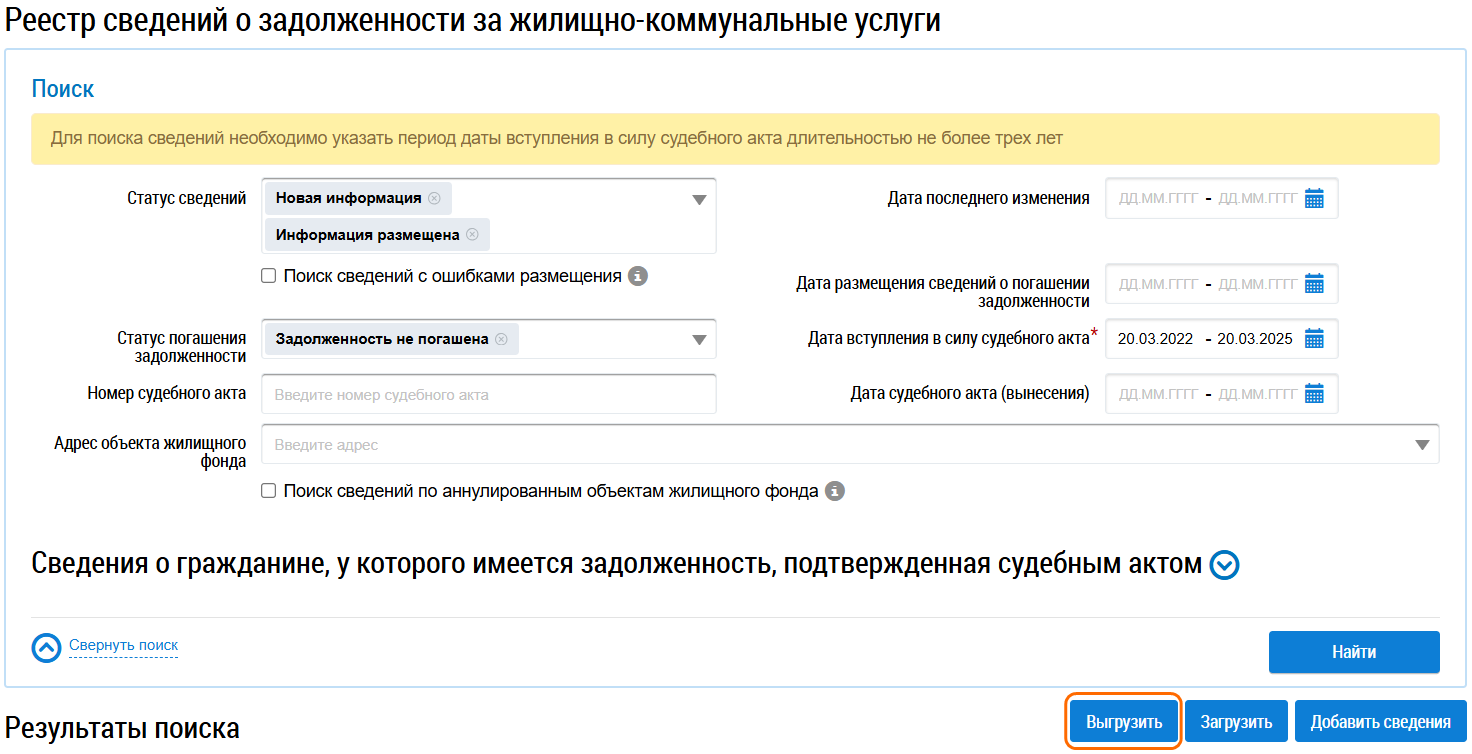Open the Статус сведений dropdown
Viewport: 1472px width, 754px height.
pos(700,200)
